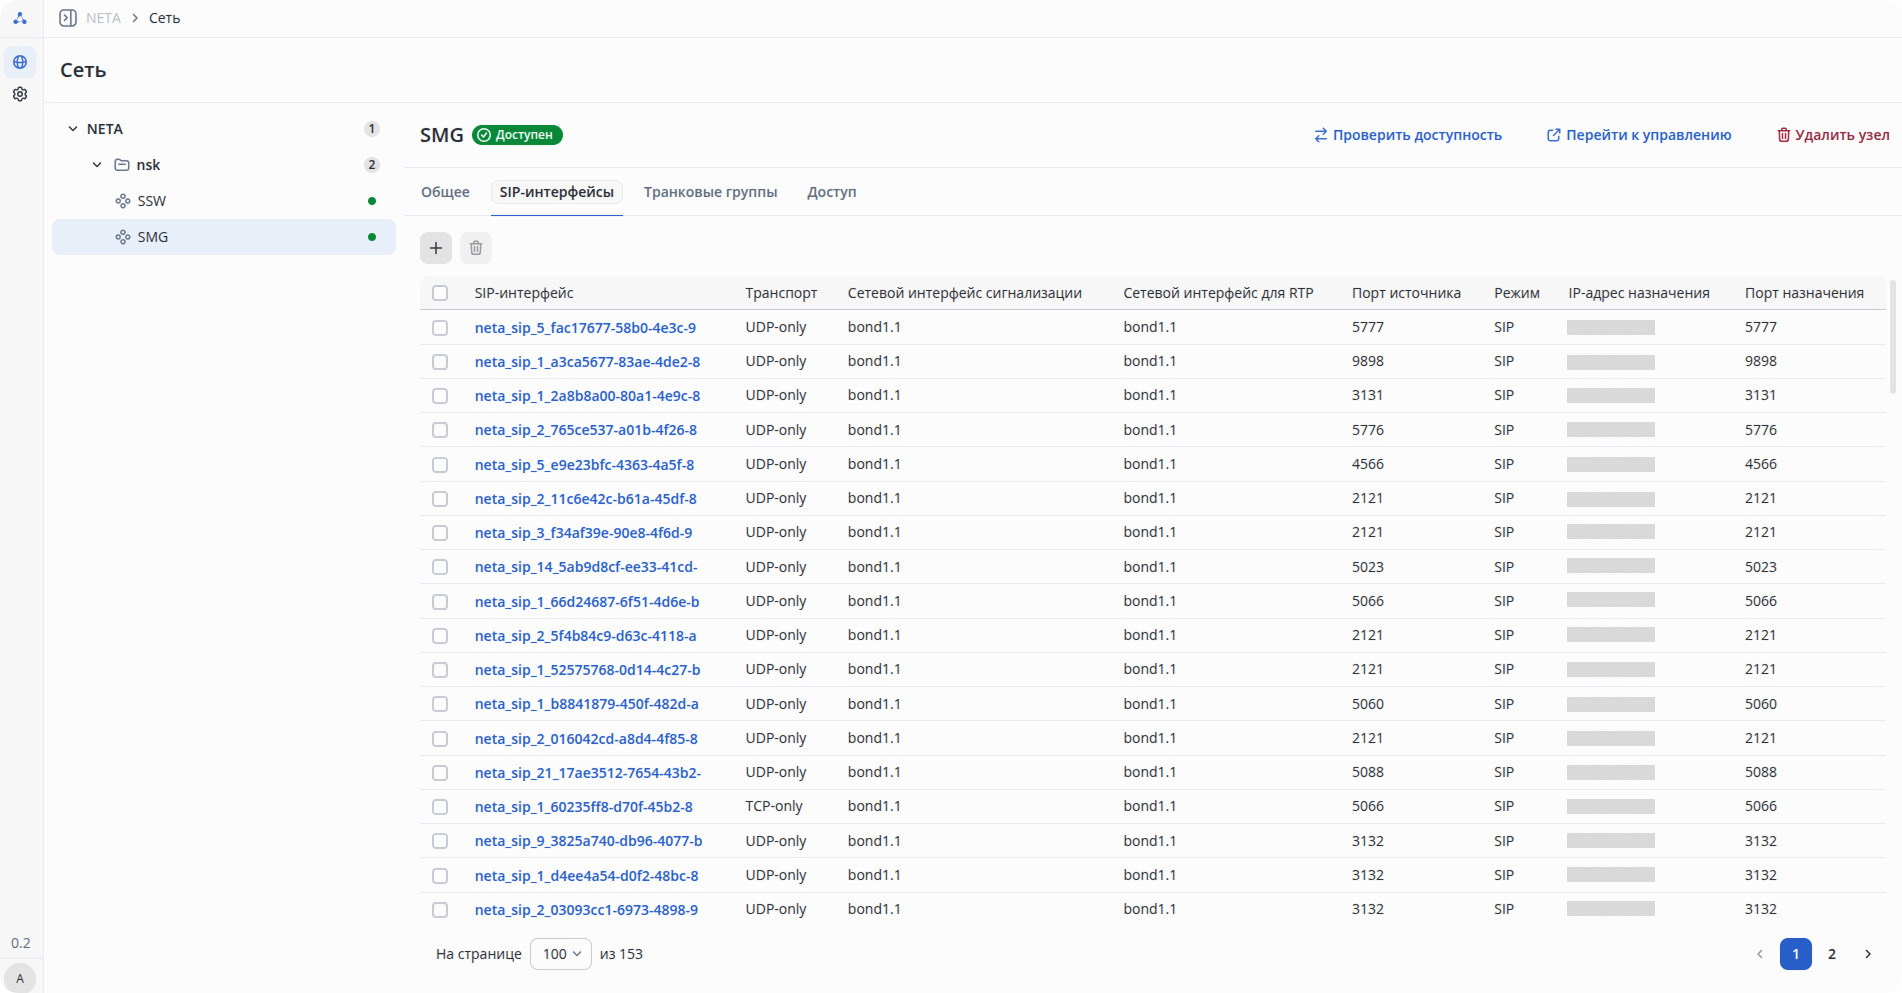Toggle the select-all header checkbox
The image size is (1902, 993).
coord(440,293)
